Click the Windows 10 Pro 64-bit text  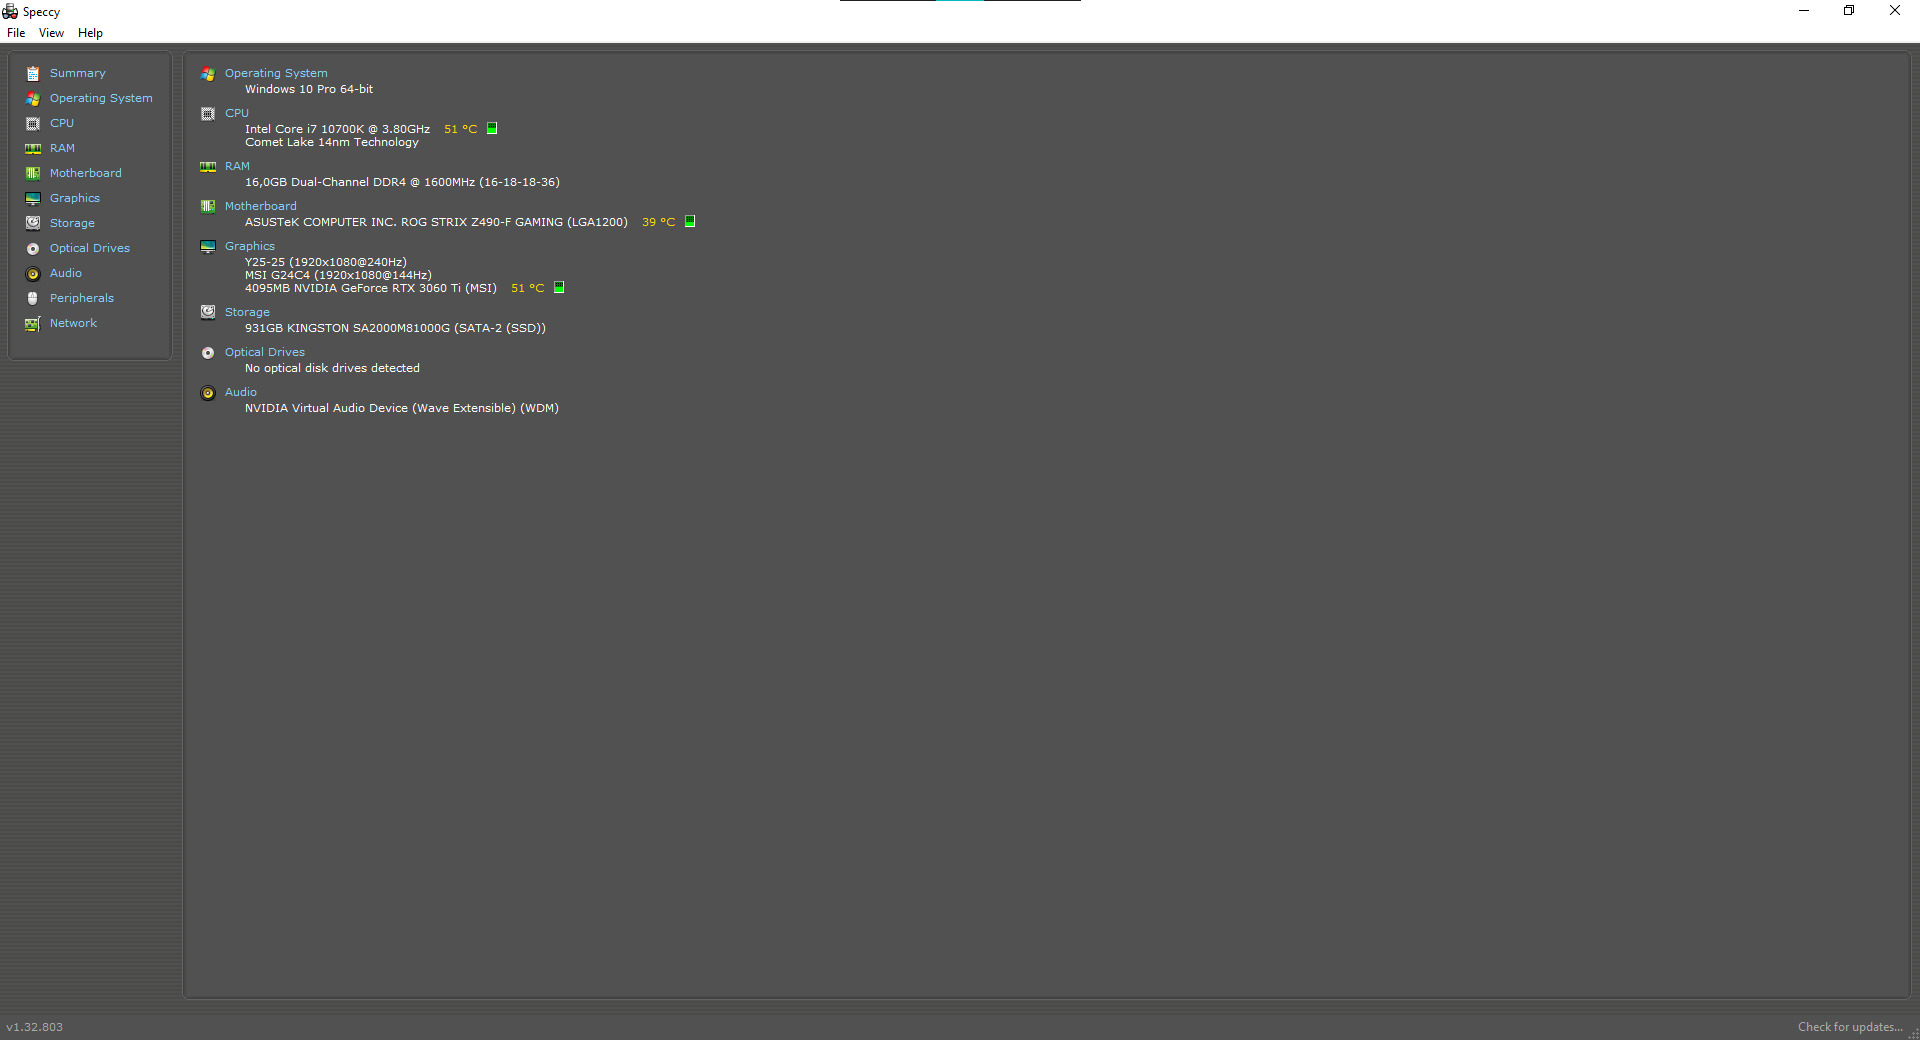pos(309,89)
